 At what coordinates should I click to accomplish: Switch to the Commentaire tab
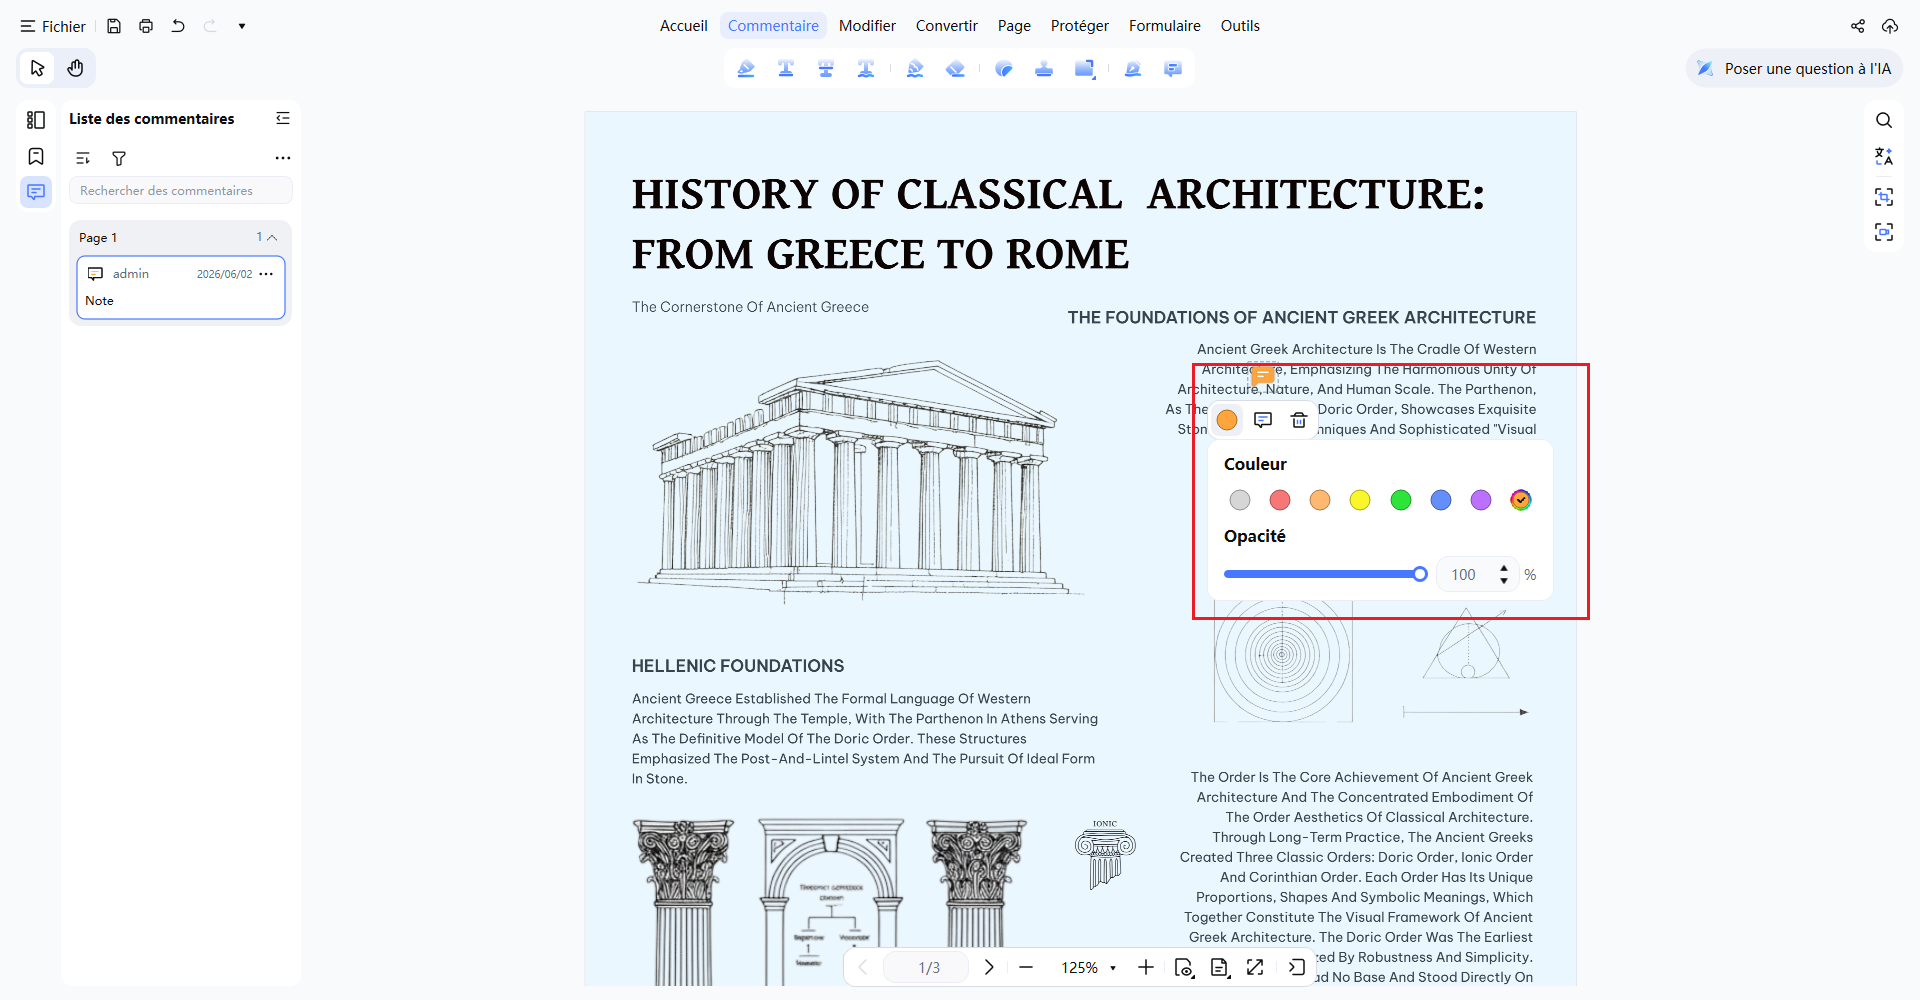[773, 26]
